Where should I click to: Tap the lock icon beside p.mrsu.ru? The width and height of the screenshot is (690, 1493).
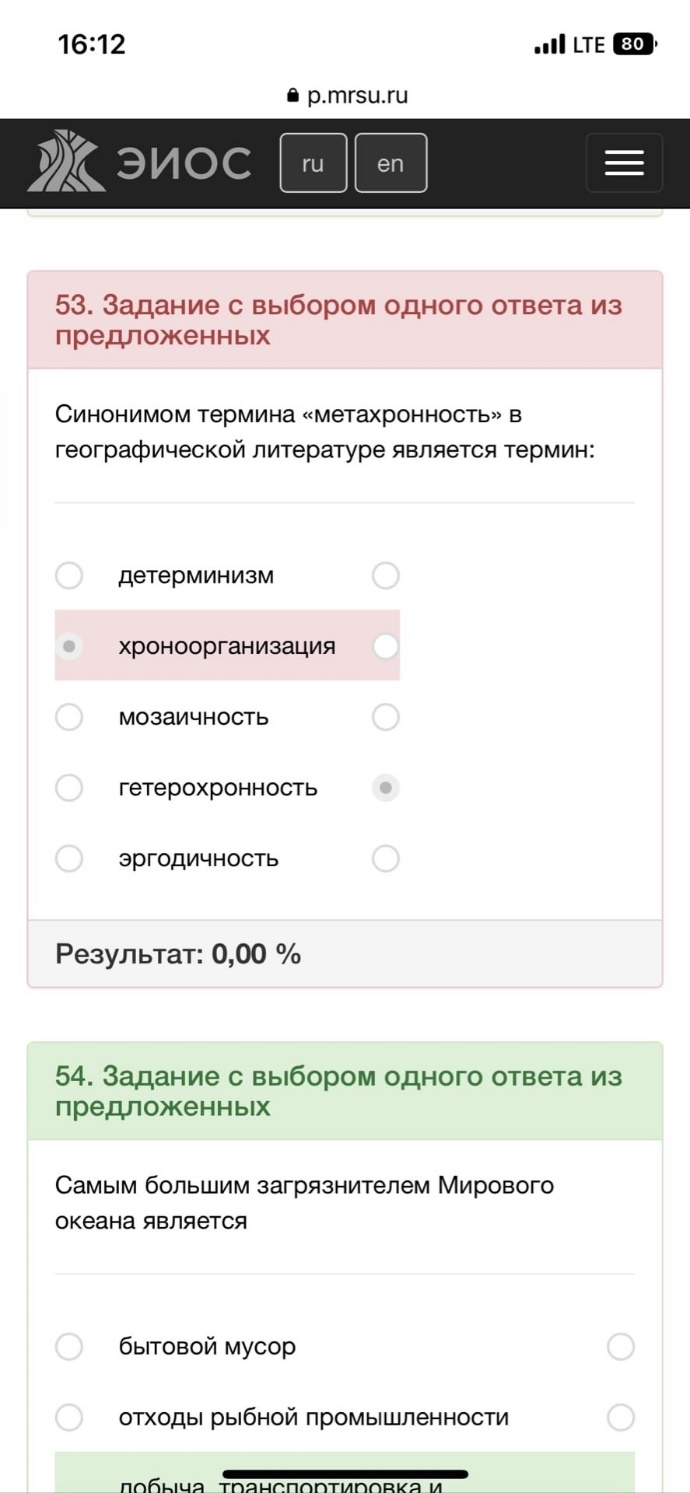coord(292,96)
